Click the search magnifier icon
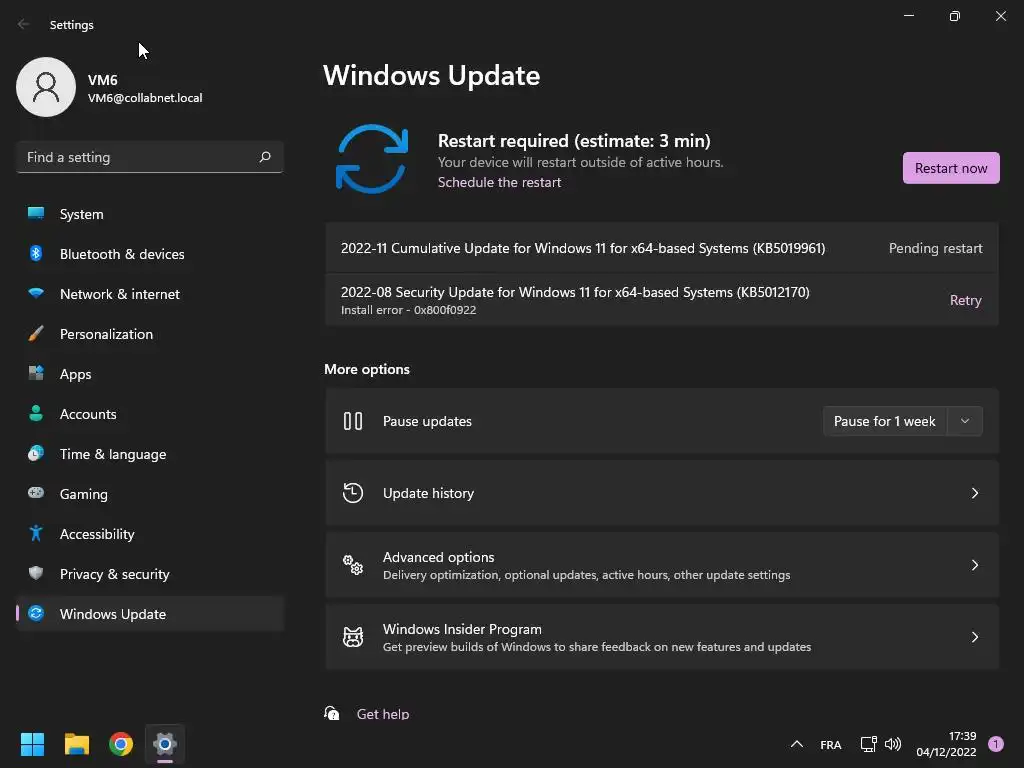The height and width of the screenshot is (768, 1024). click(x=265, y=157)
